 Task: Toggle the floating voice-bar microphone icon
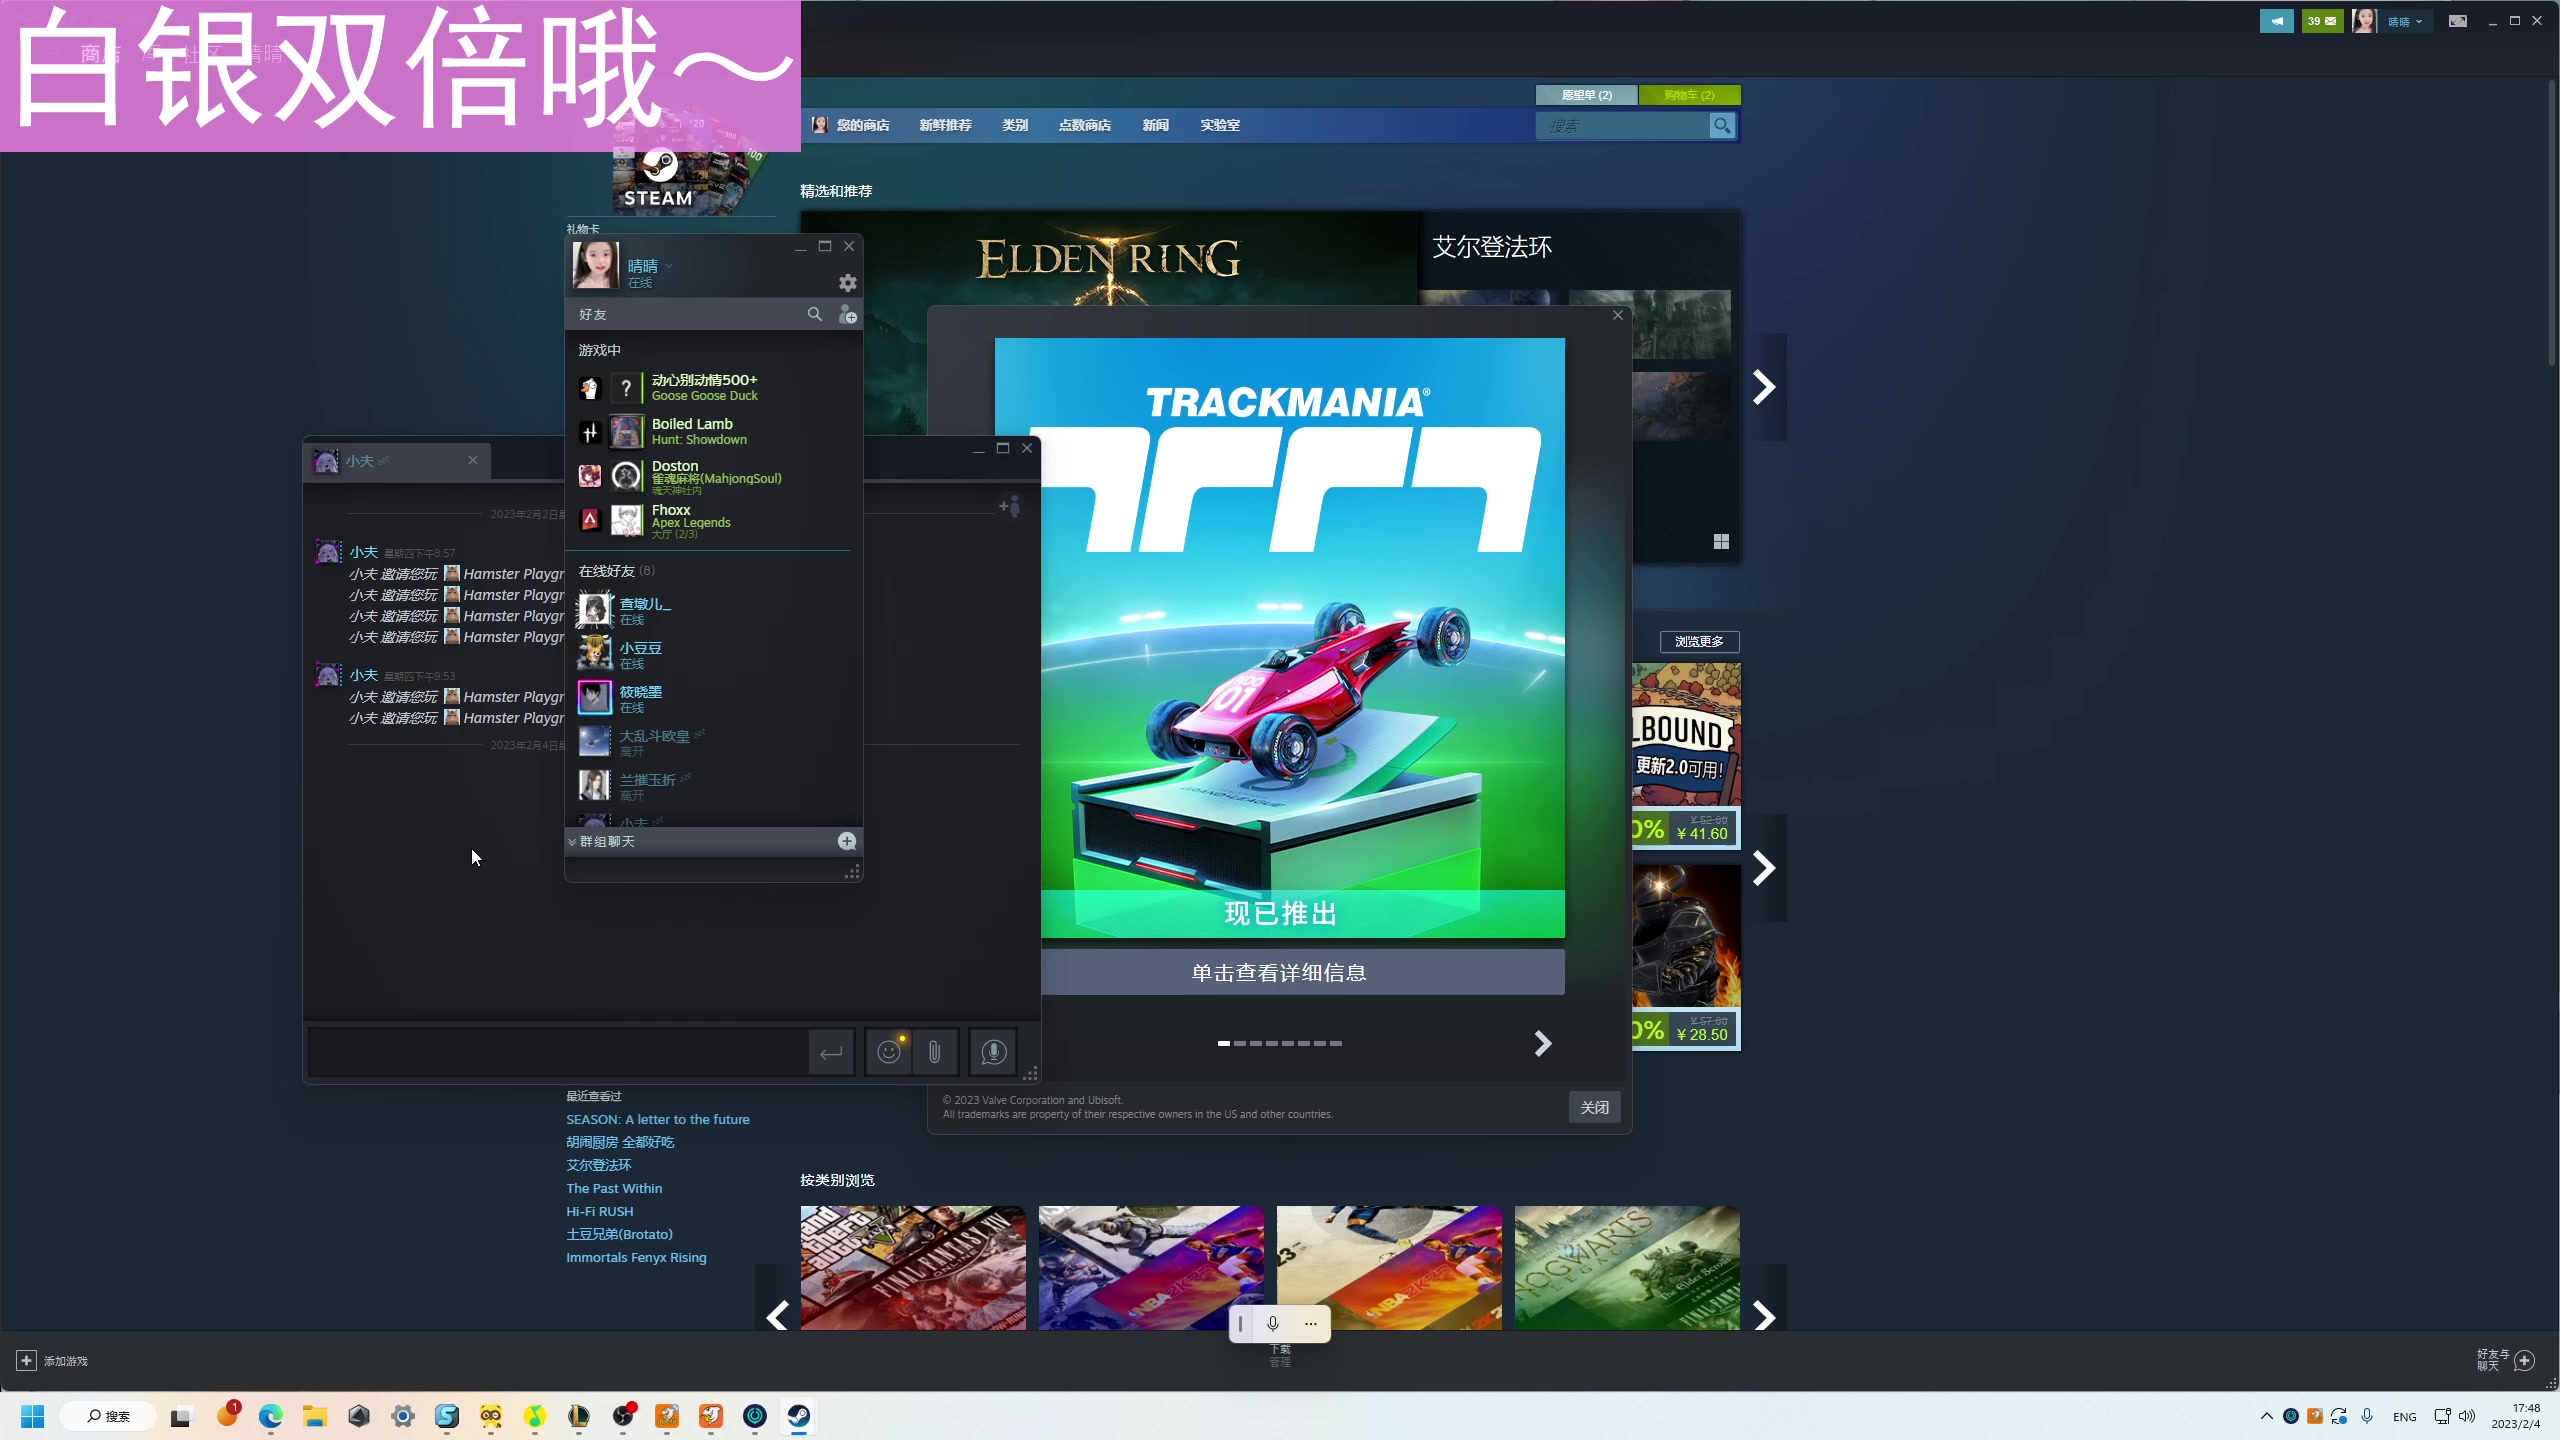1273,1324
